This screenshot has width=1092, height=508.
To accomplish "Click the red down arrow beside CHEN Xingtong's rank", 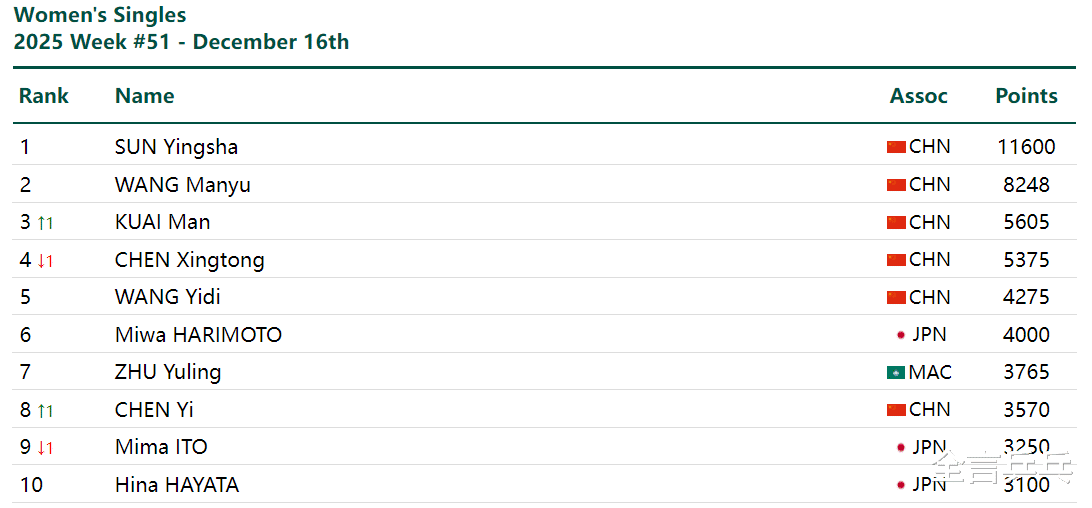I will 45,261.
